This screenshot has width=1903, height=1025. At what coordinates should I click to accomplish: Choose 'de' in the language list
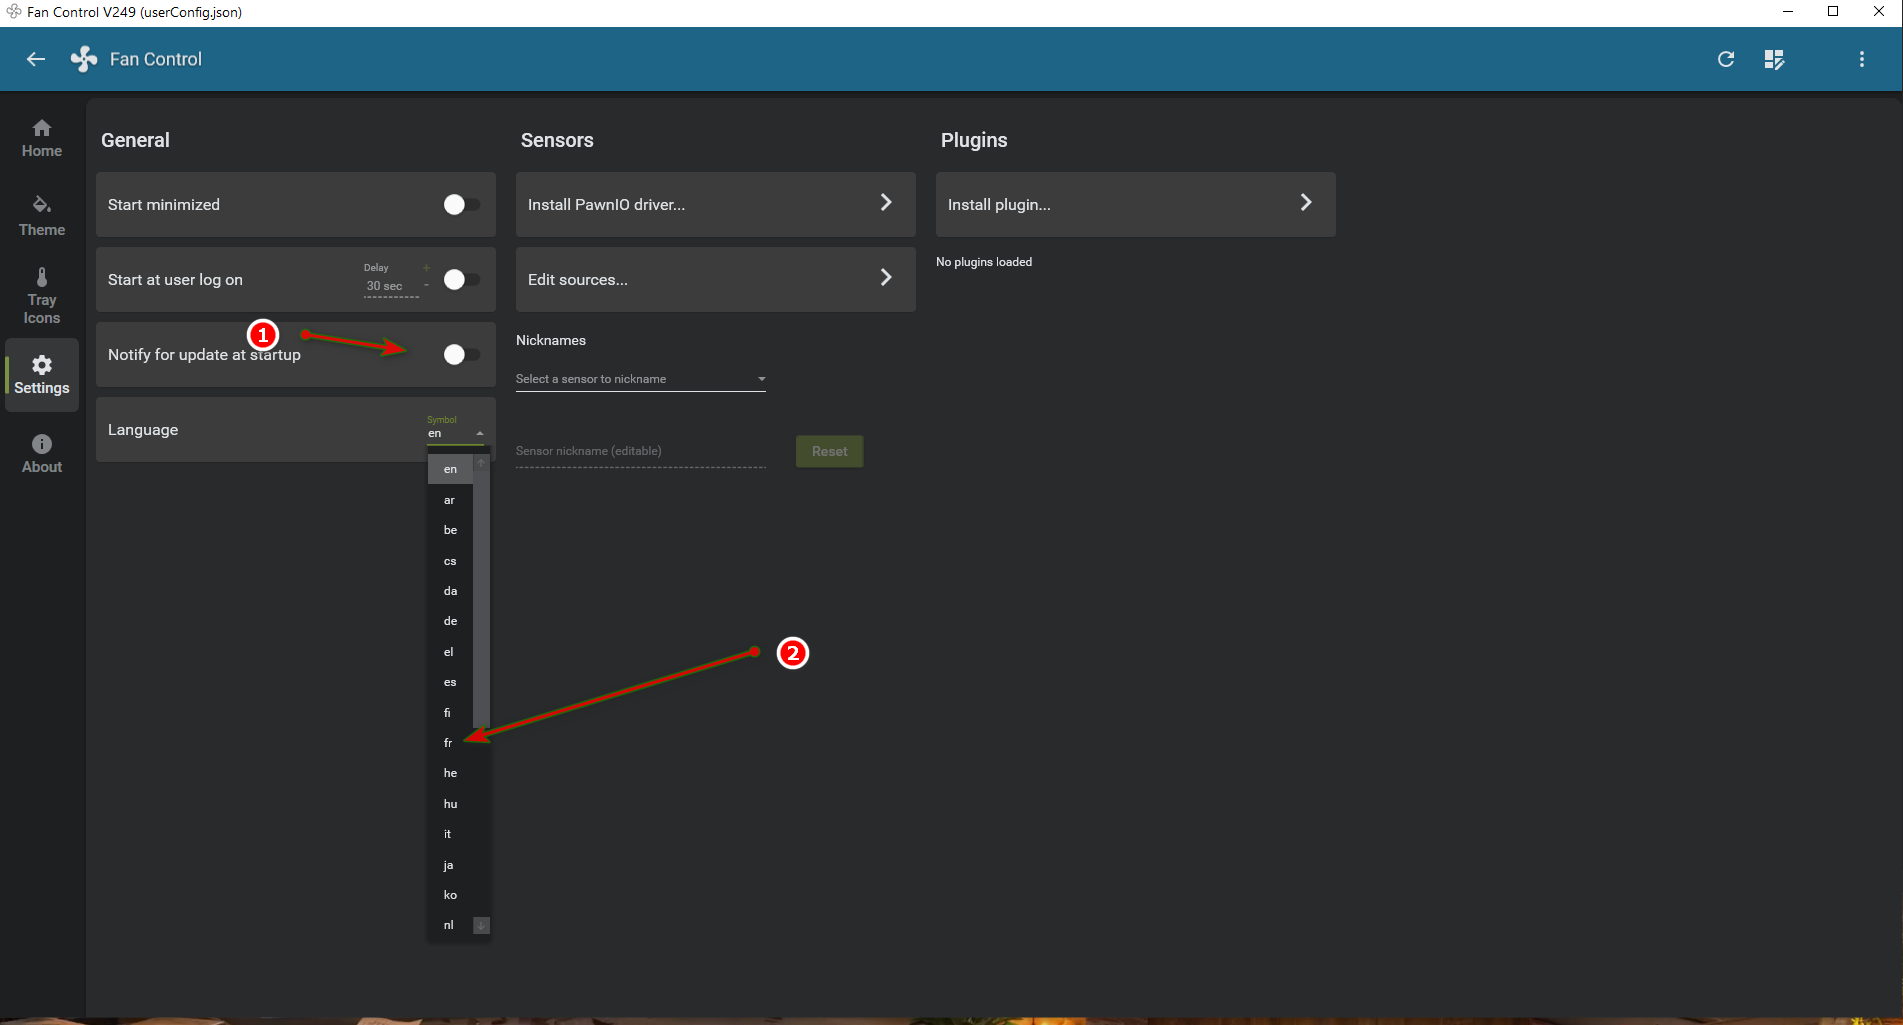pos(450,621)
